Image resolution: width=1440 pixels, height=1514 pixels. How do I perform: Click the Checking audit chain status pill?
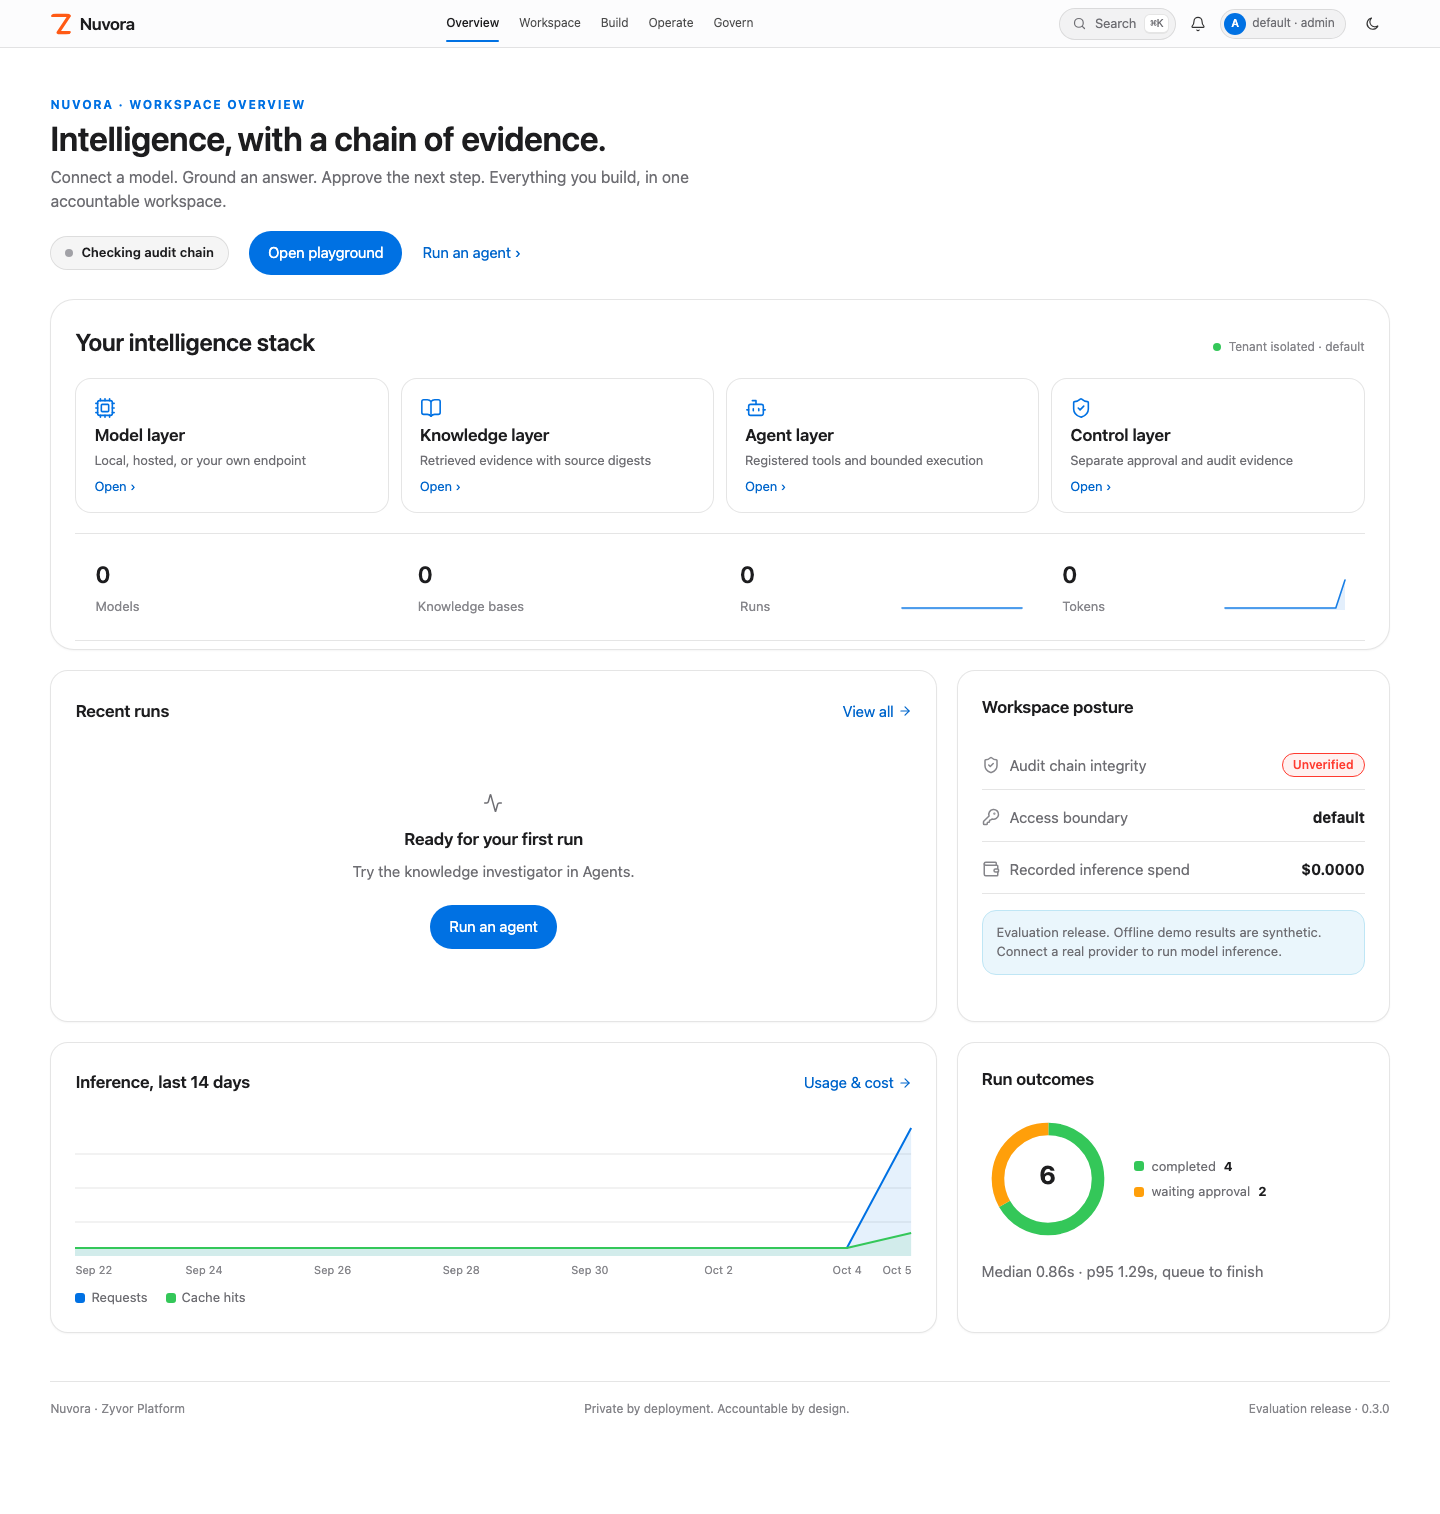pos(139,253)
